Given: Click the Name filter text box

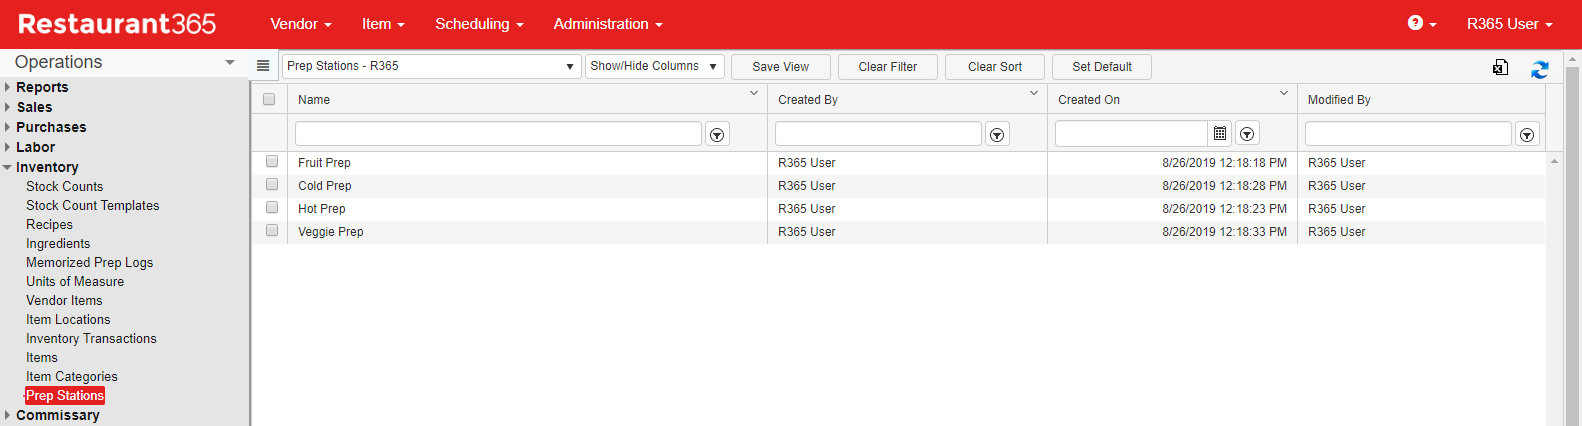Looking at the screenshot, I should [x=498, y=134].
